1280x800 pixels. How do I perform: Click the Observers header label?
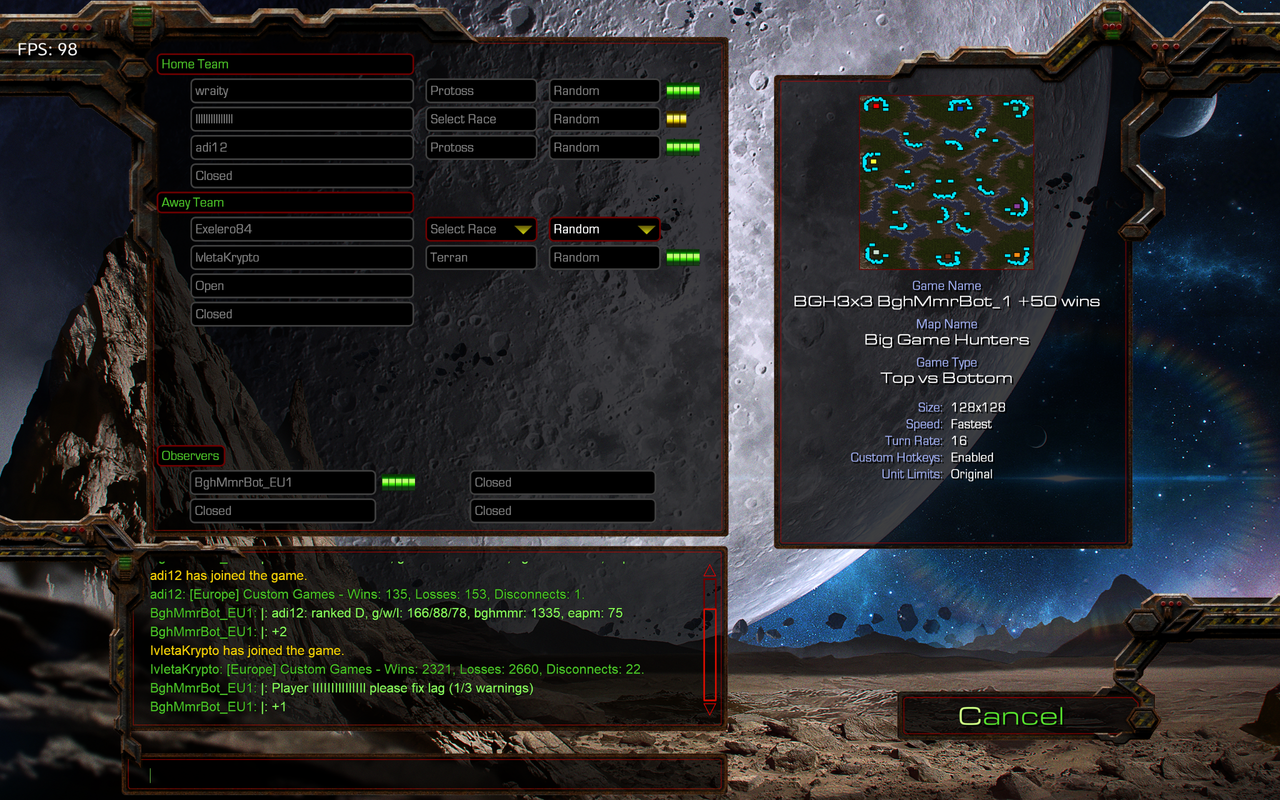pos(190,456)
